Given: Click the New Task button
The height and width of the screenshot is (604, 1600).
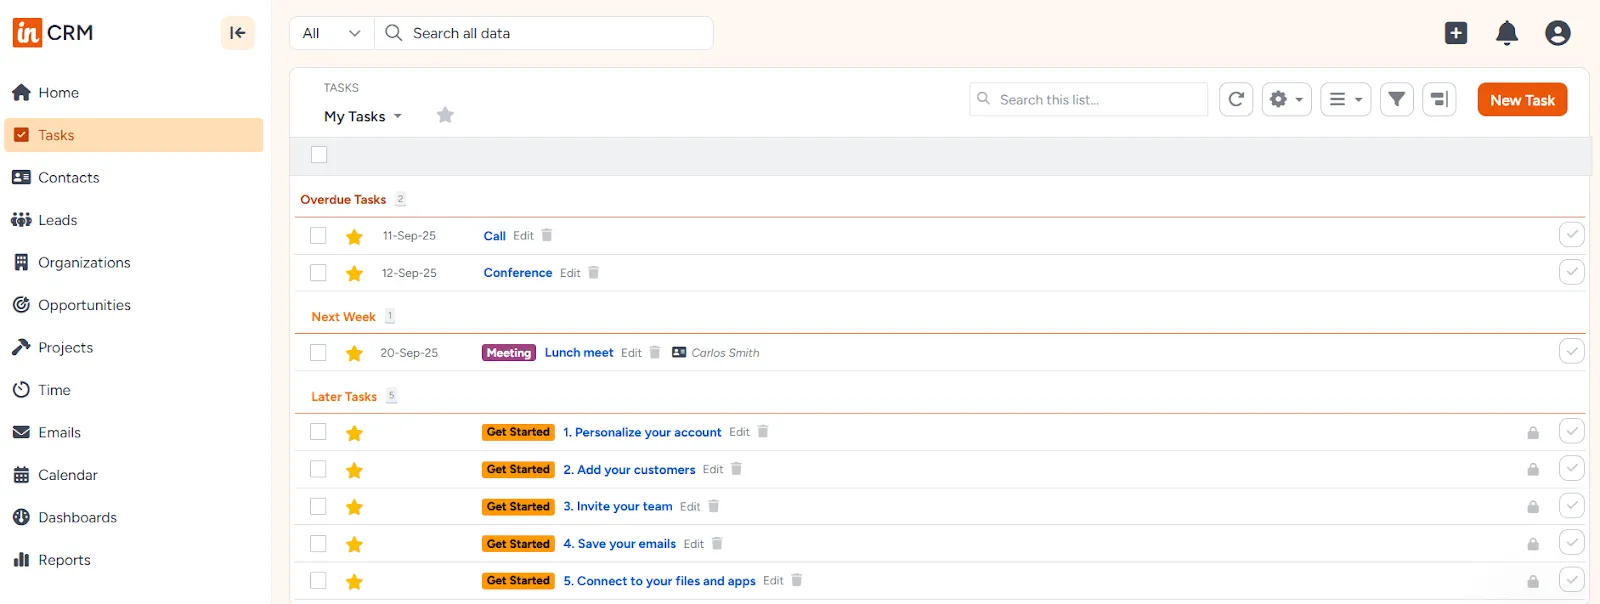Looking at the screenshot, I should click(x=1522, y=100).
